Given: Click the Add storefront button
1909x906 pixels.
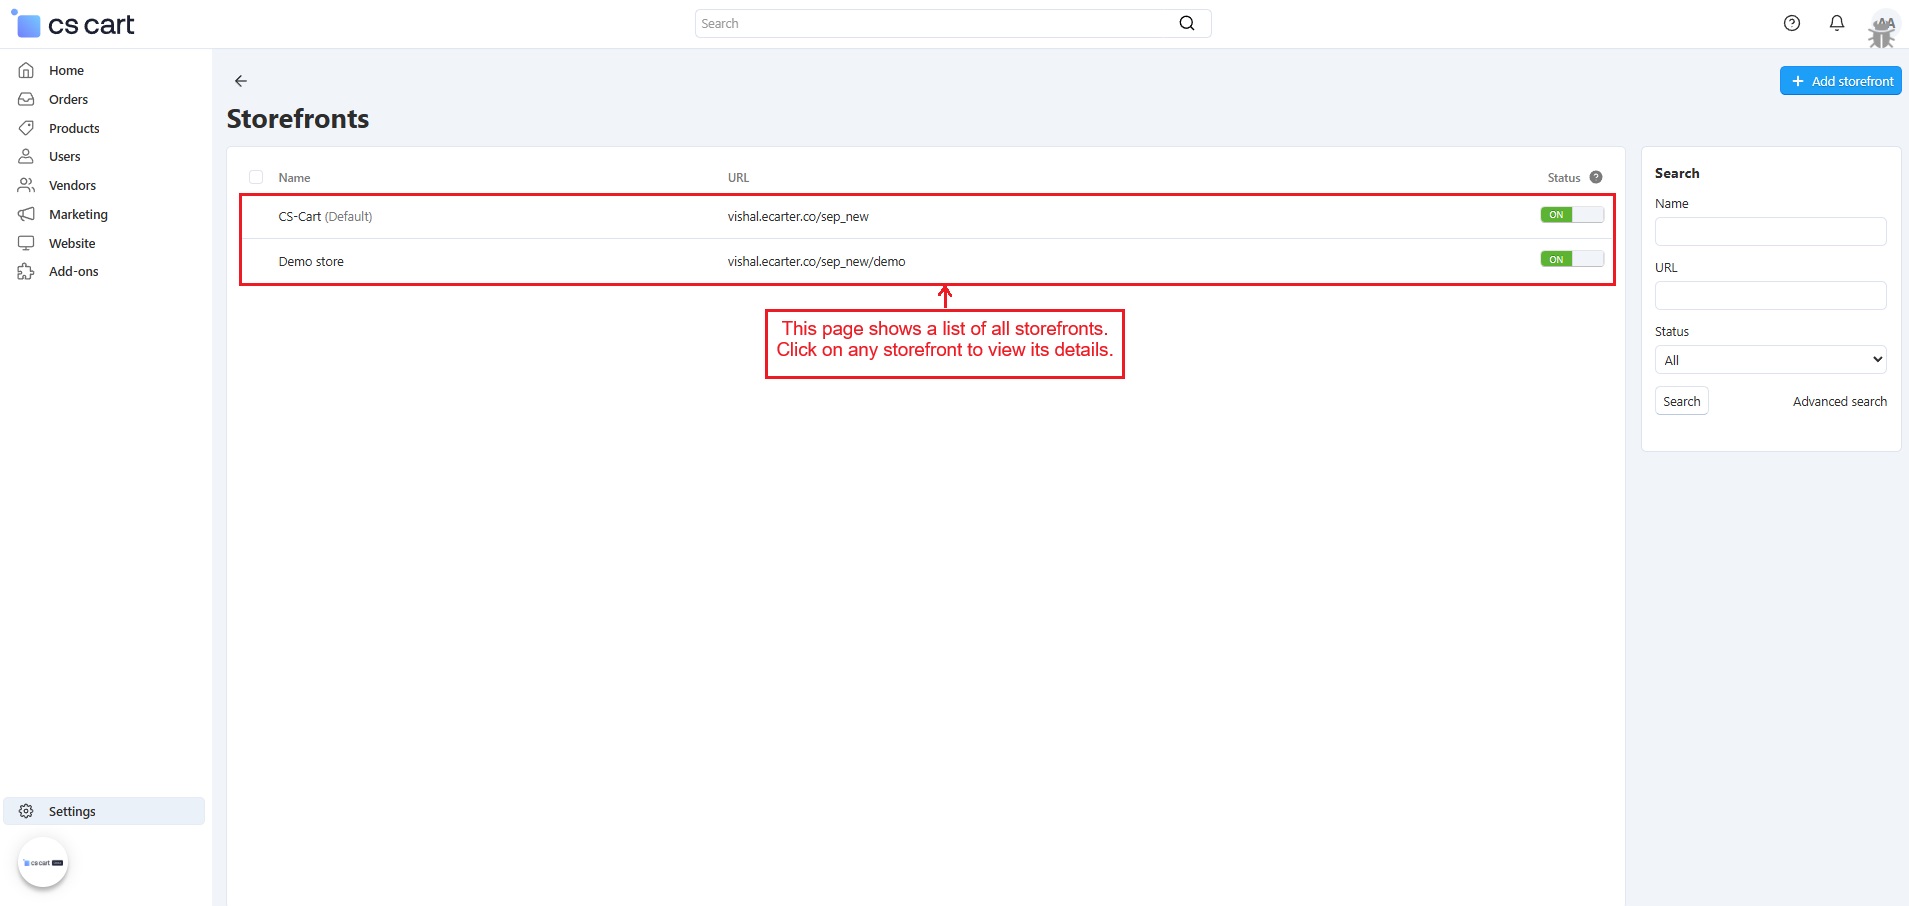Looking at the screenshot, I should click(x=1840, y=81).
